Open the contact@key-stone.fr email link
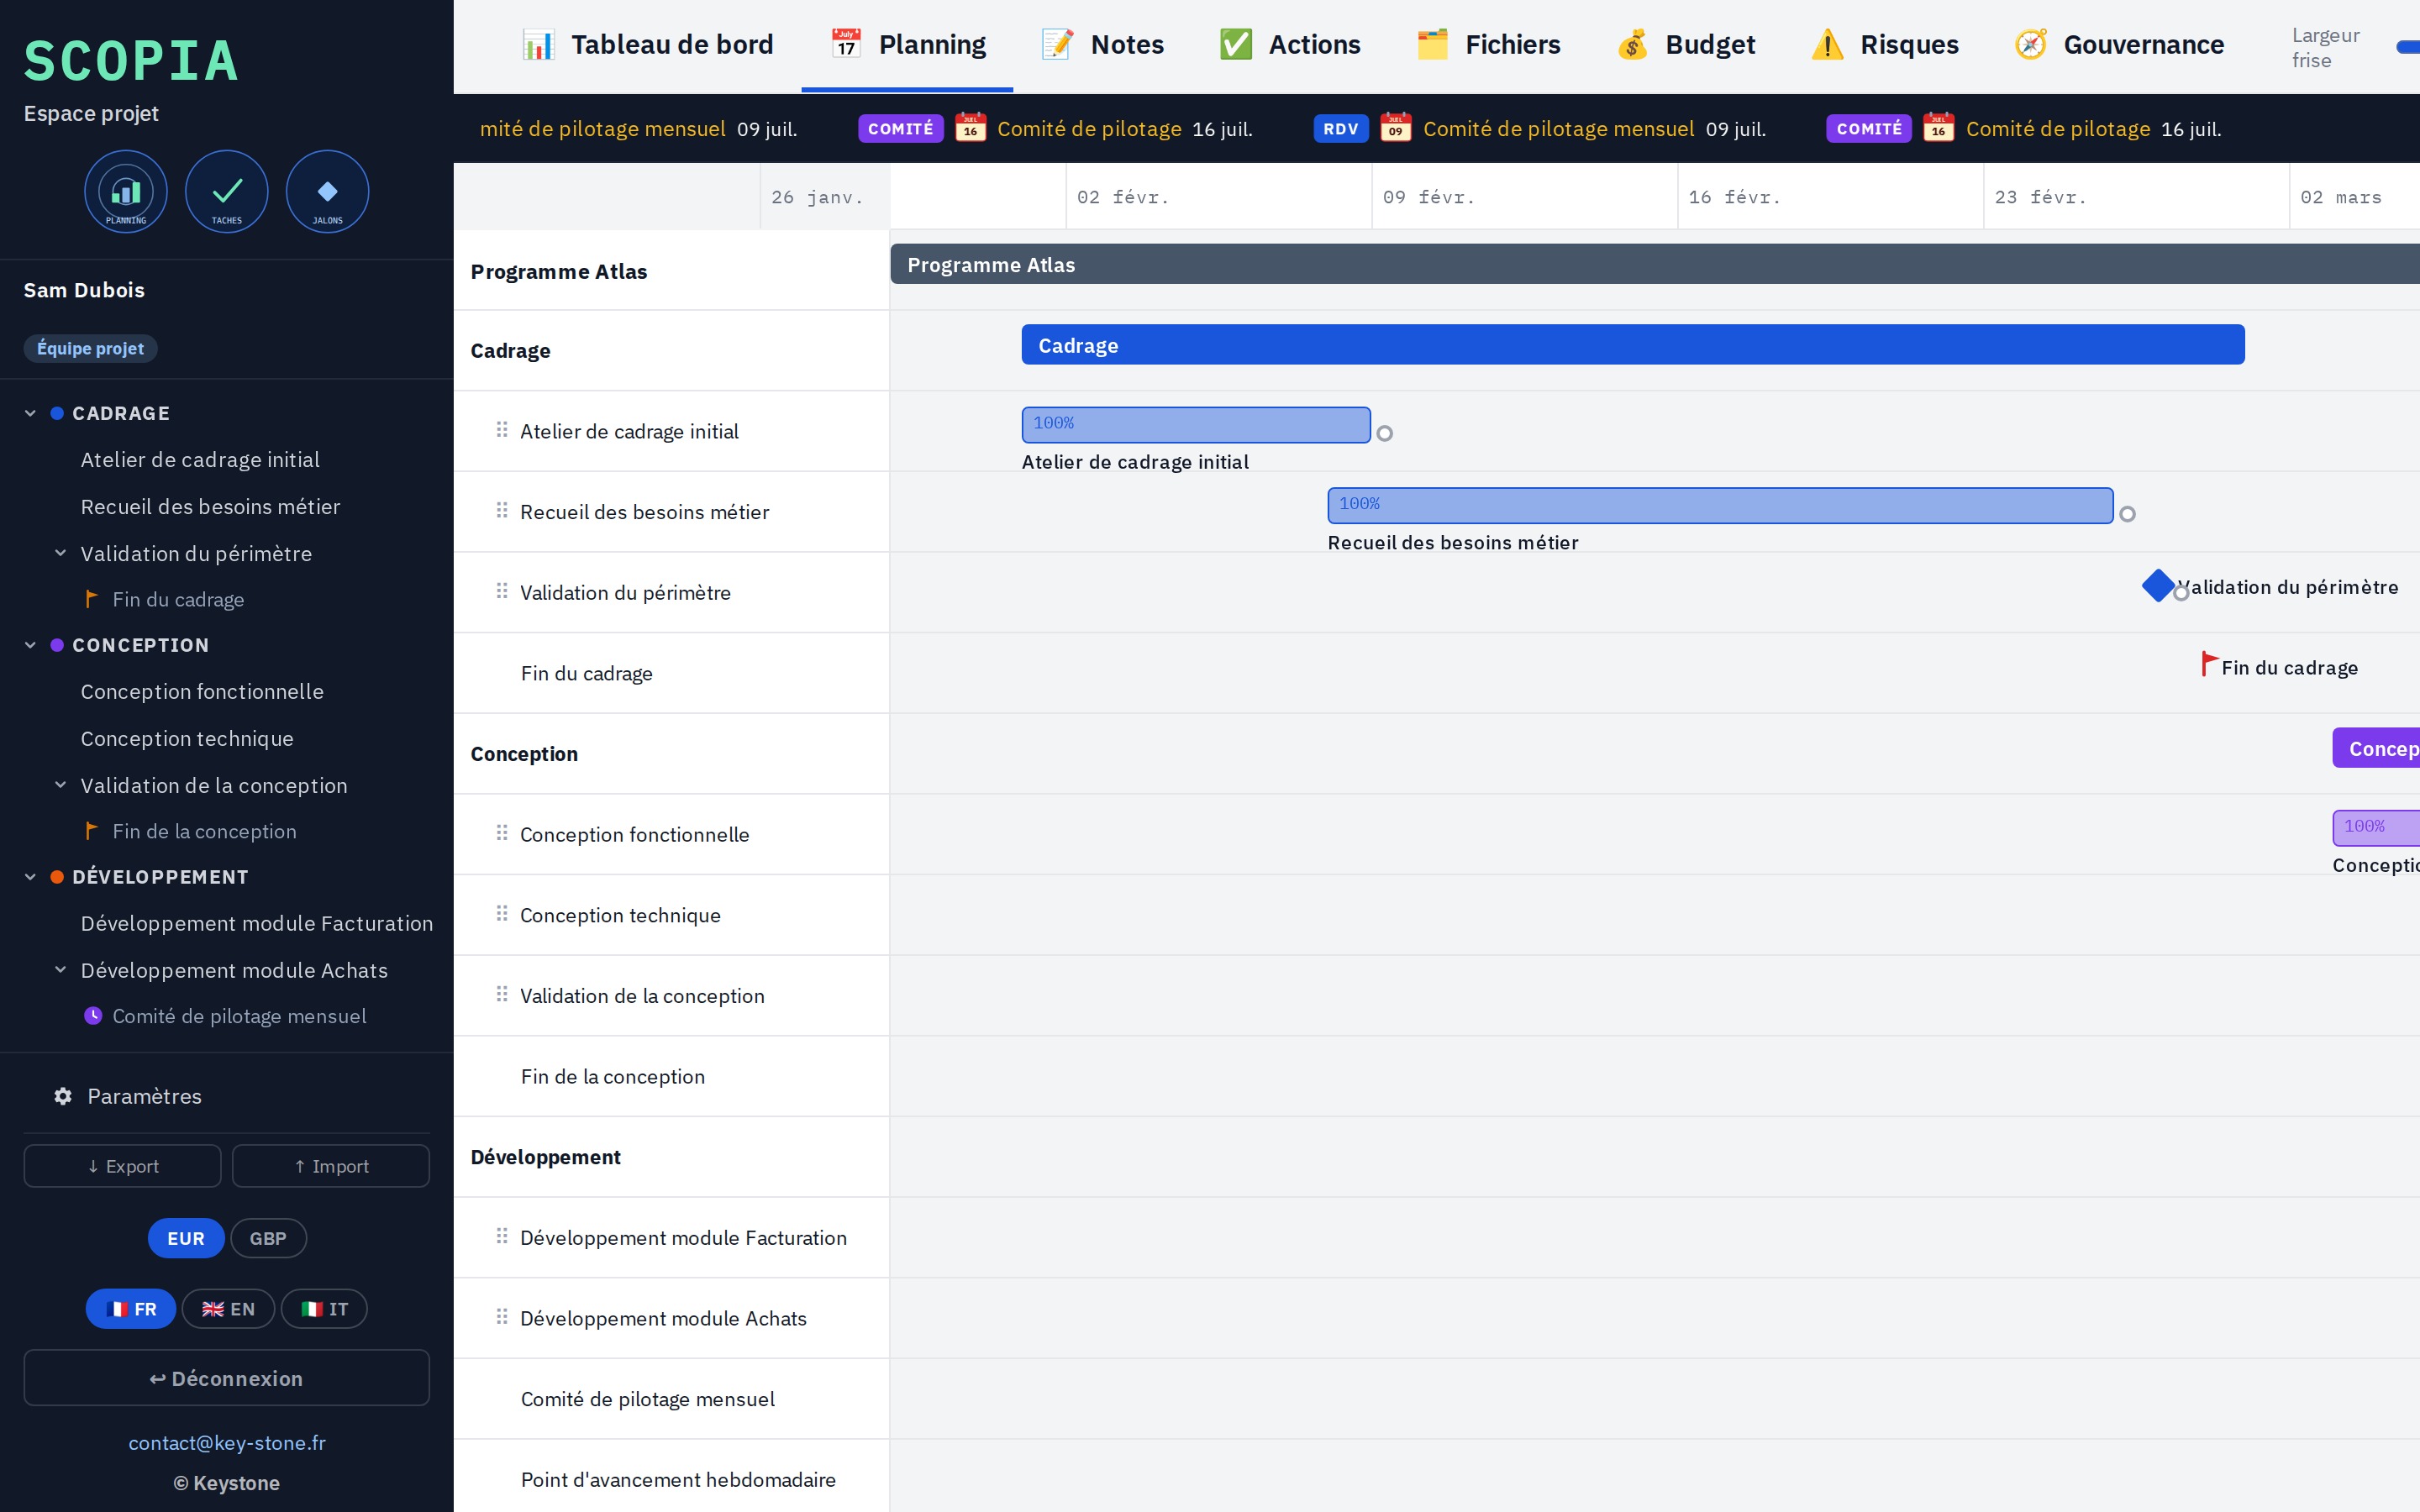Screen dimensions: 2420x1512 tap(227, 1443)
